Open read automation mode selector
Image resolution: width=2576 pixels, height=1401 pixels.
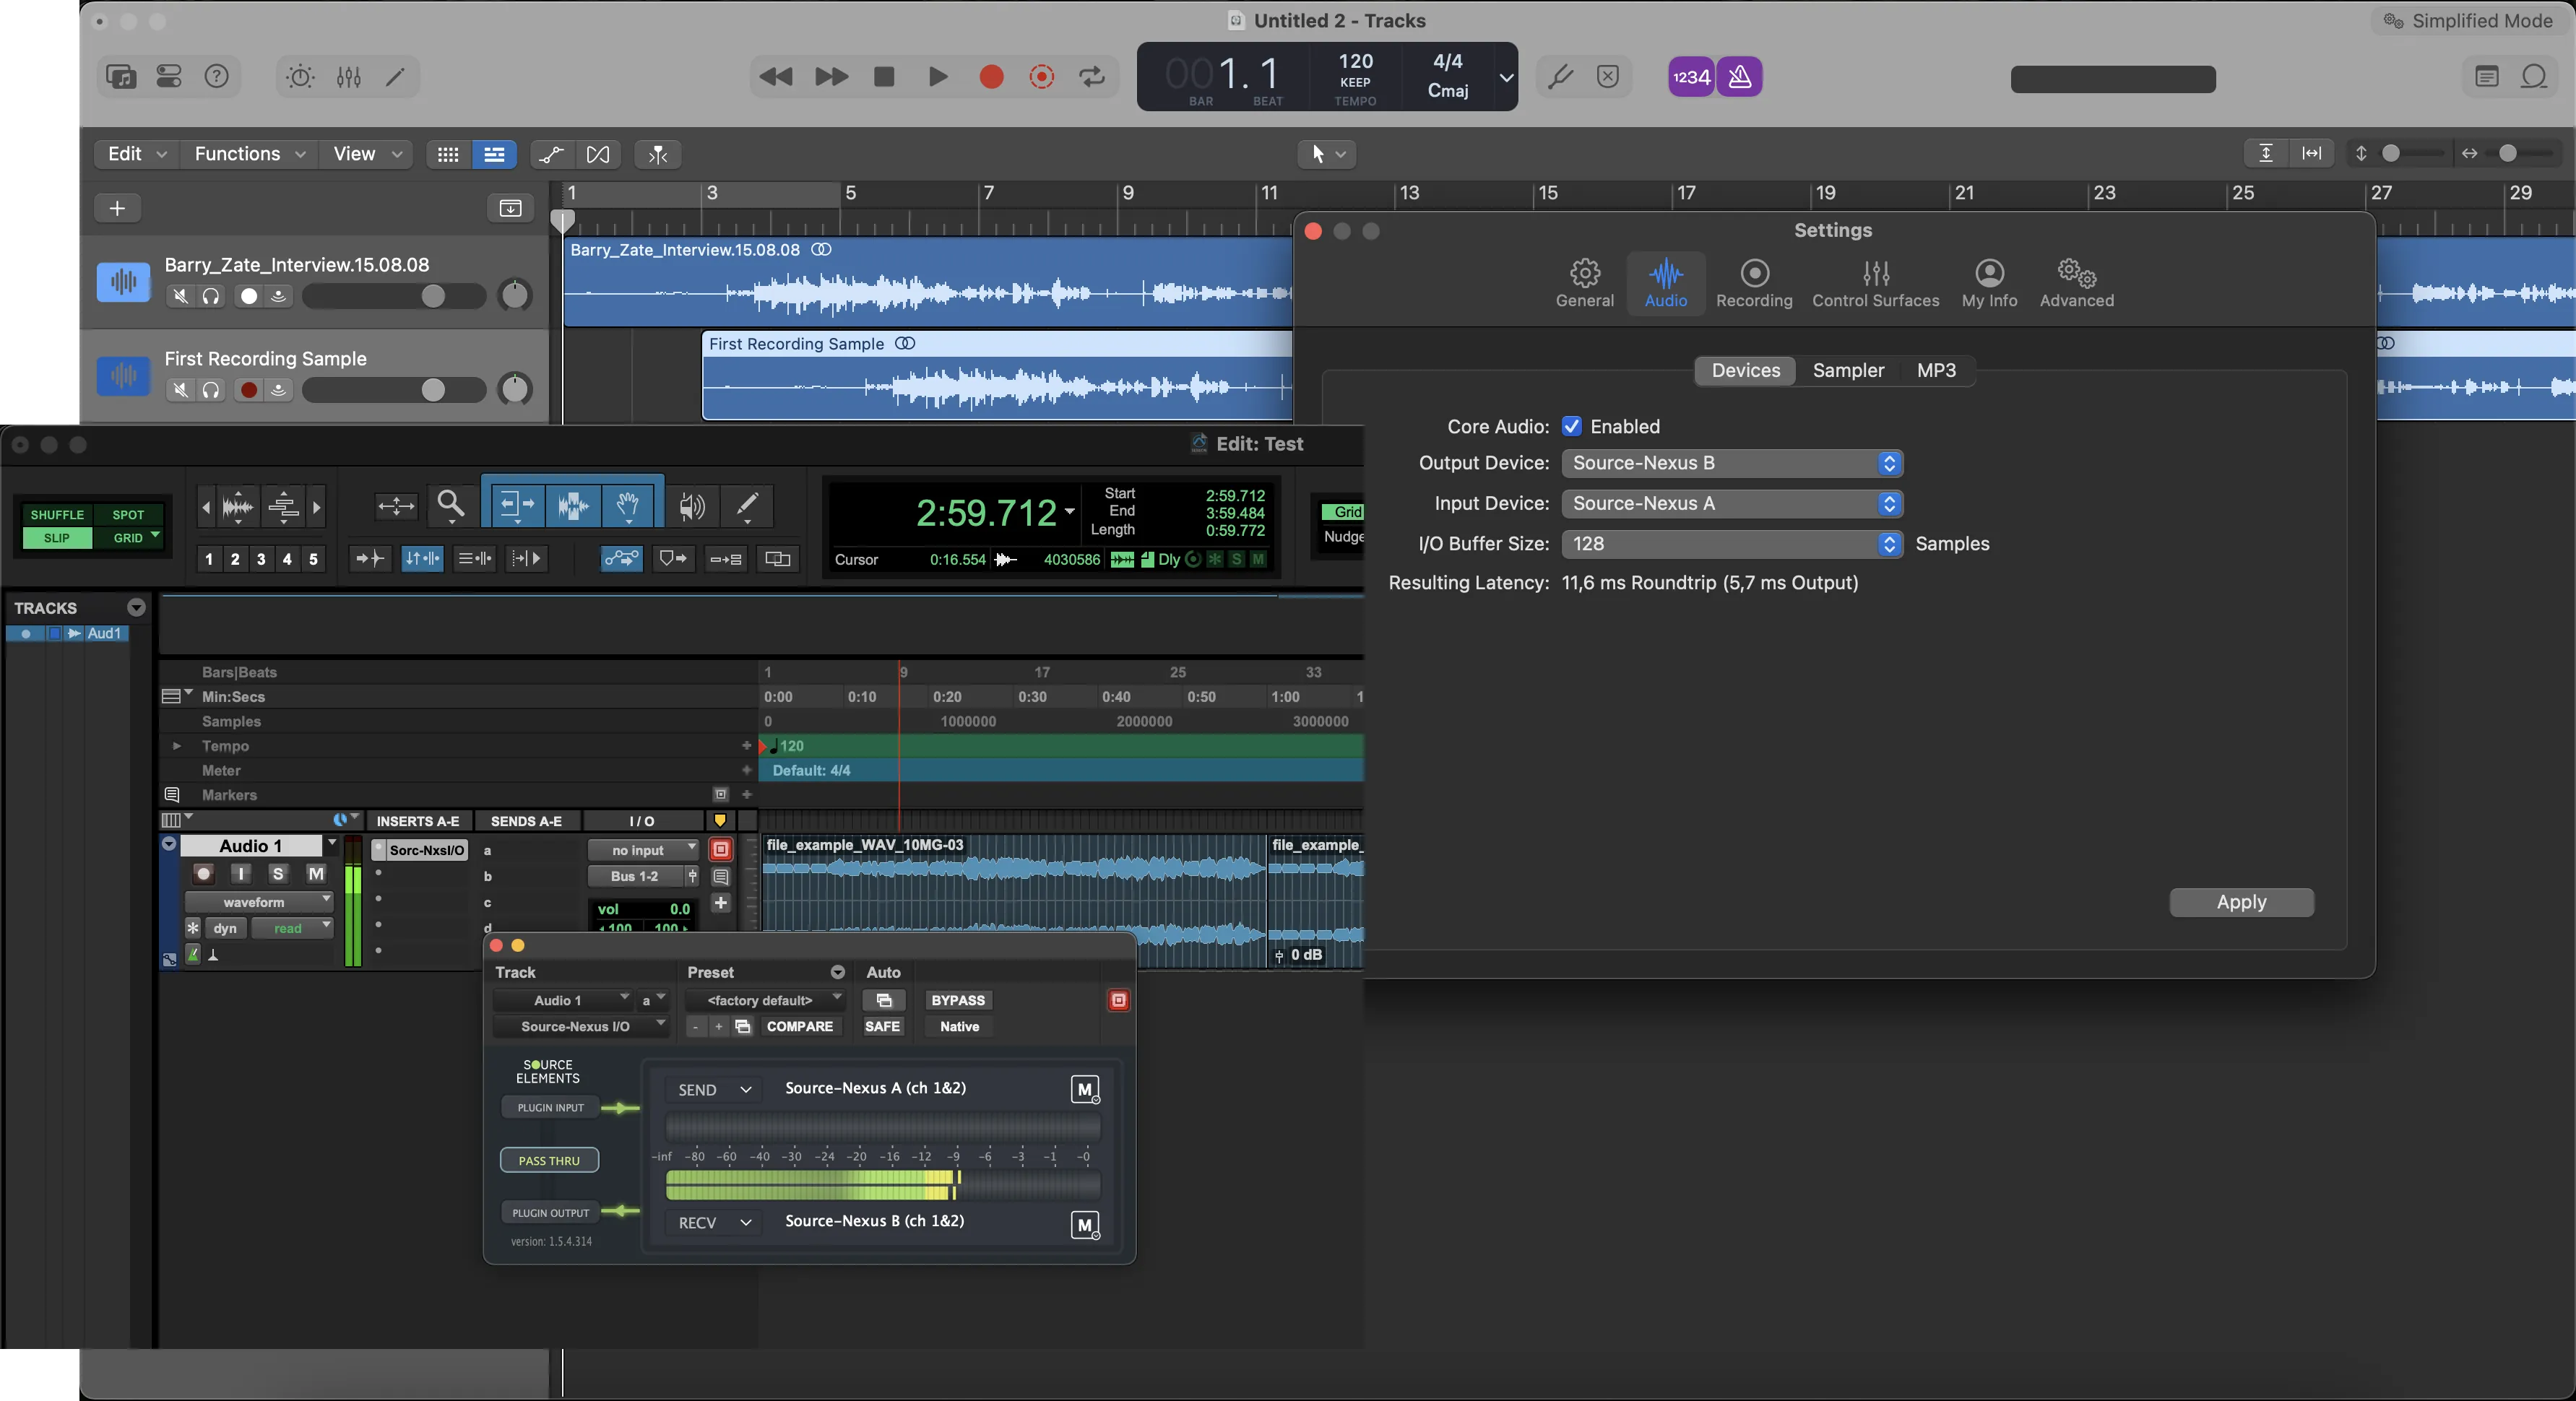(291, 928)
